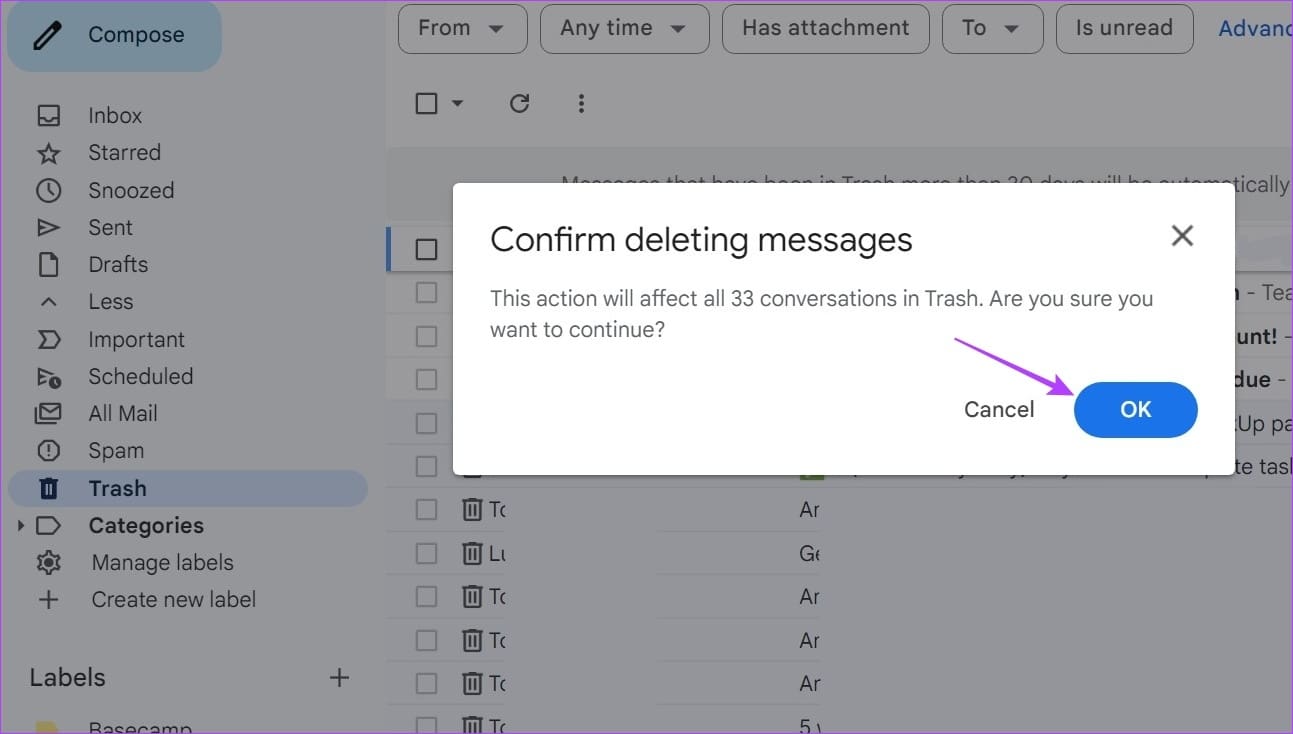This screenshot has height=734, width=1293.
Task: Close the Confirm deleting messages dialog
Action: [x=1182, y=236]
